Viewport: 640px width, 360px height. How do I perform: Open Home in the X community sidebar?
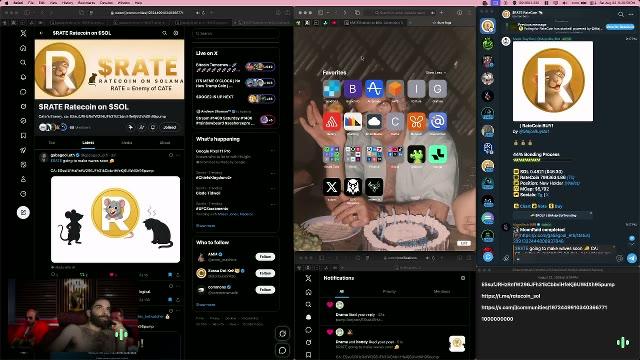(23, 48)
